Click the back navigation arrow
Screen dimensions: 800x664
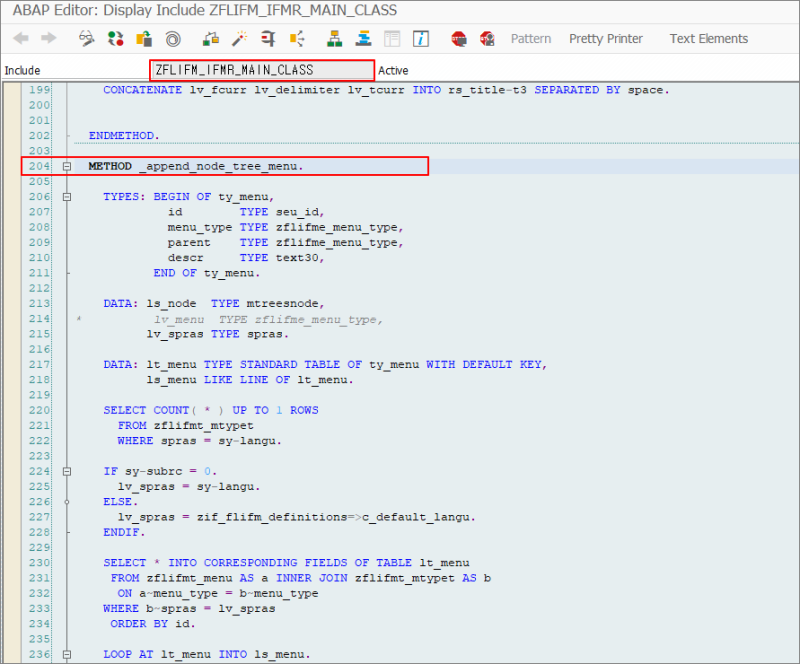tap(20, 38)
